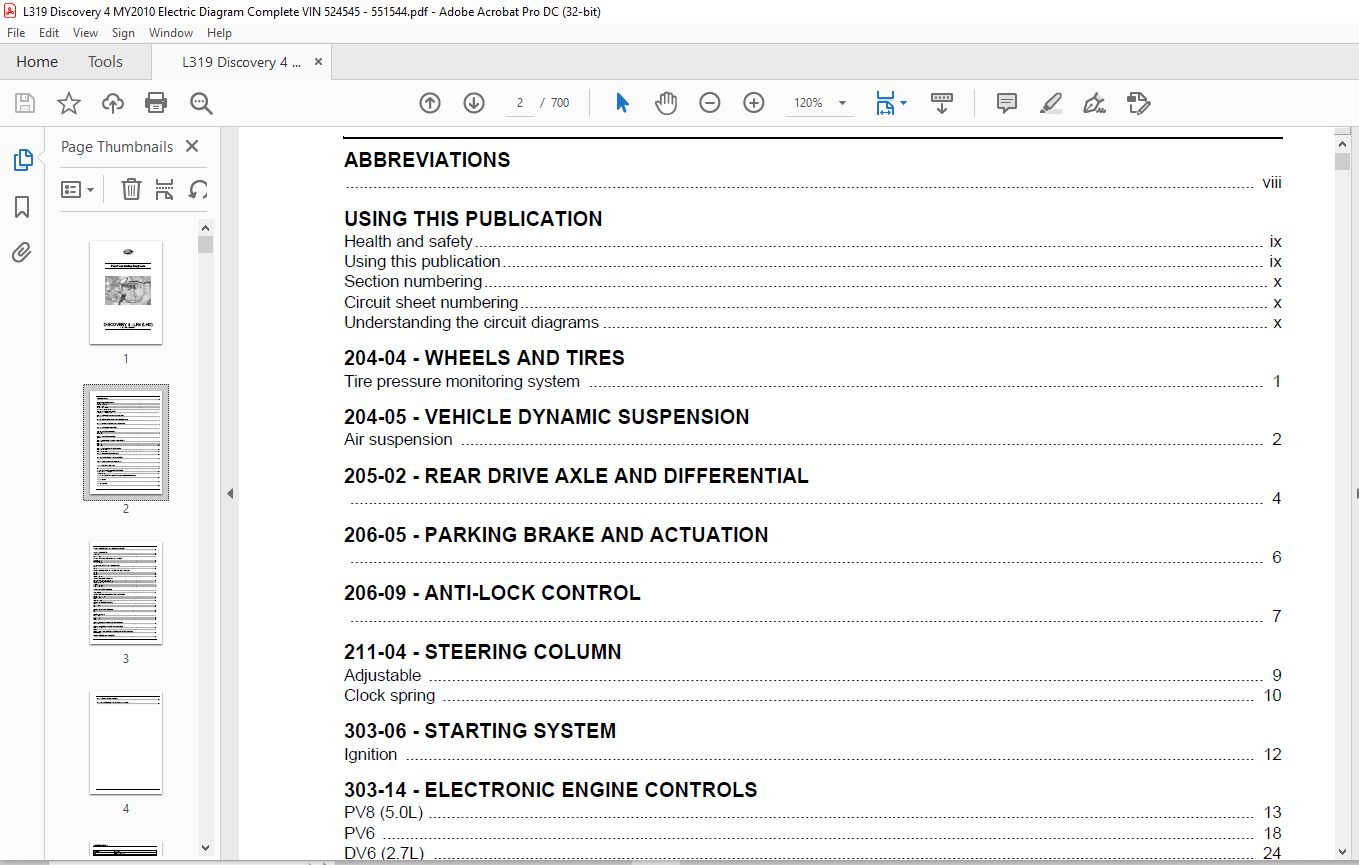
Task: Click the Health and safety contents entry
Action: 813,241
